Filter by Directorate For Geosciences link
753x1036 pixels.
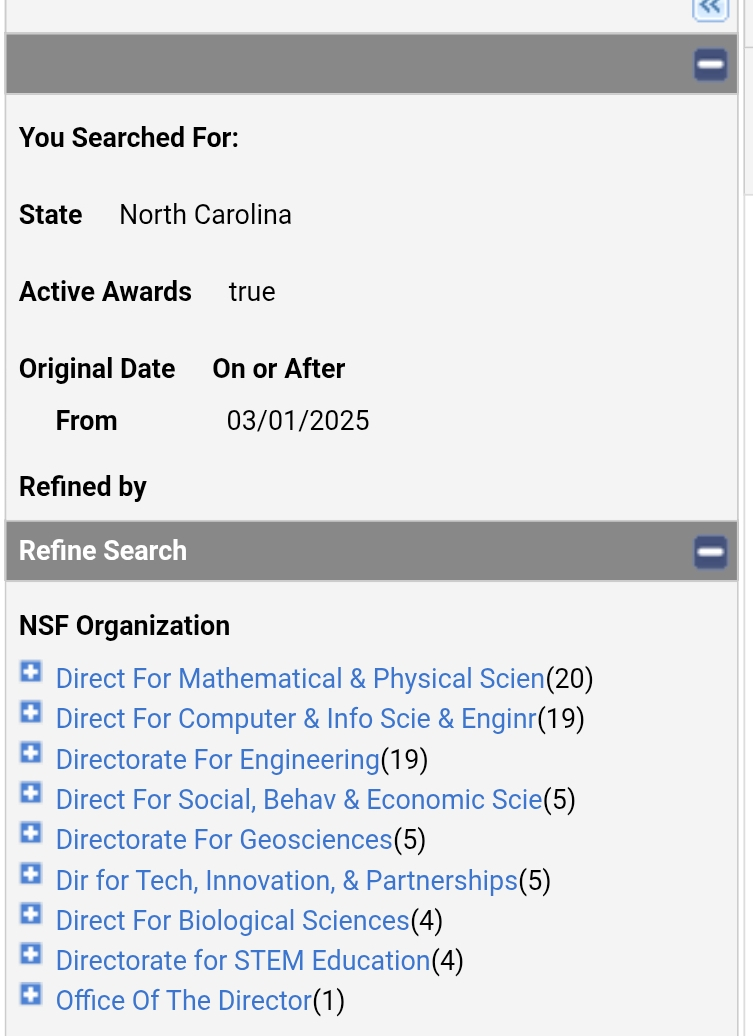tap(224, 840)
